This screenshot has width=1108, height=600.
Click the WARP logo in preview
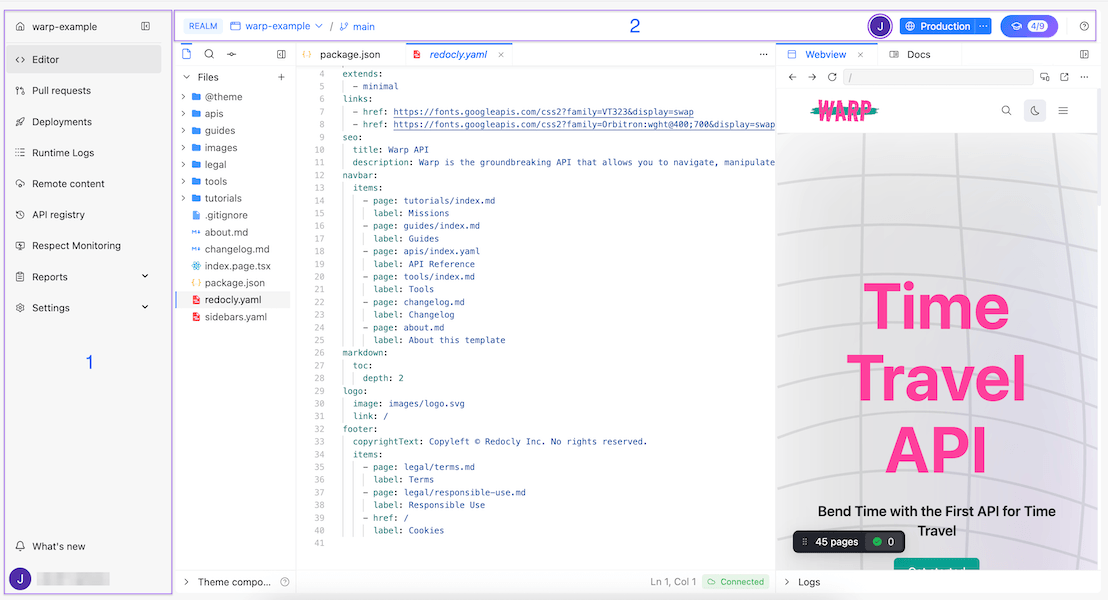[844, 110]
